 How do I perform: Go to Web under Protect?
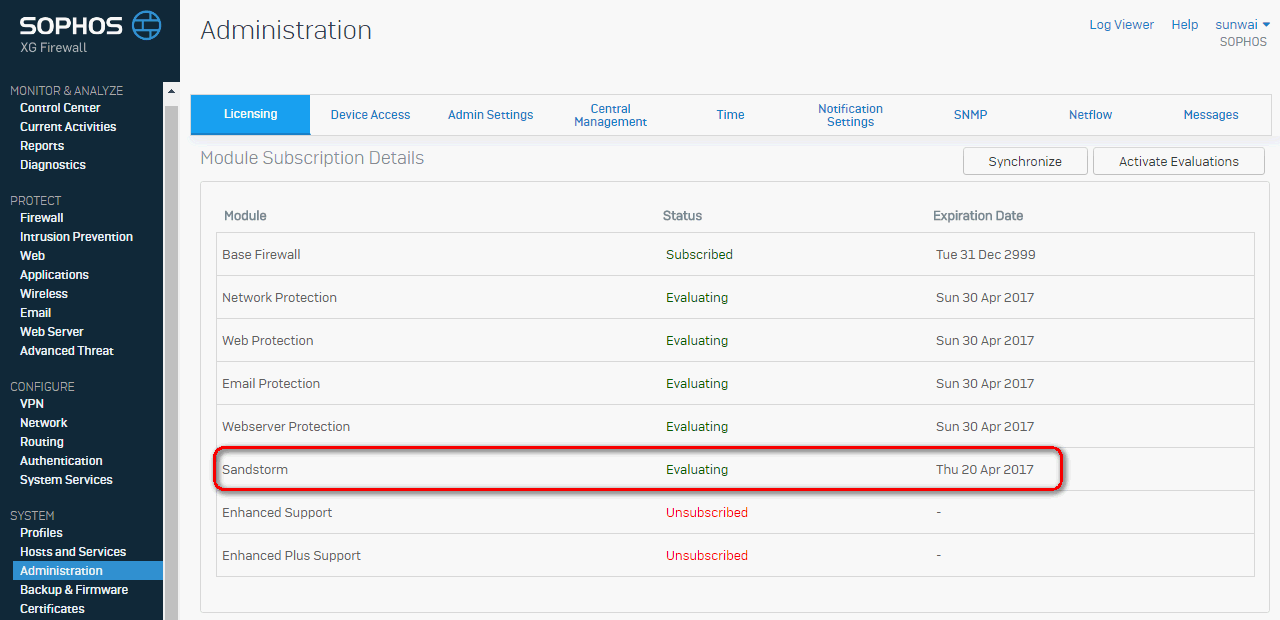pos(32,256)
